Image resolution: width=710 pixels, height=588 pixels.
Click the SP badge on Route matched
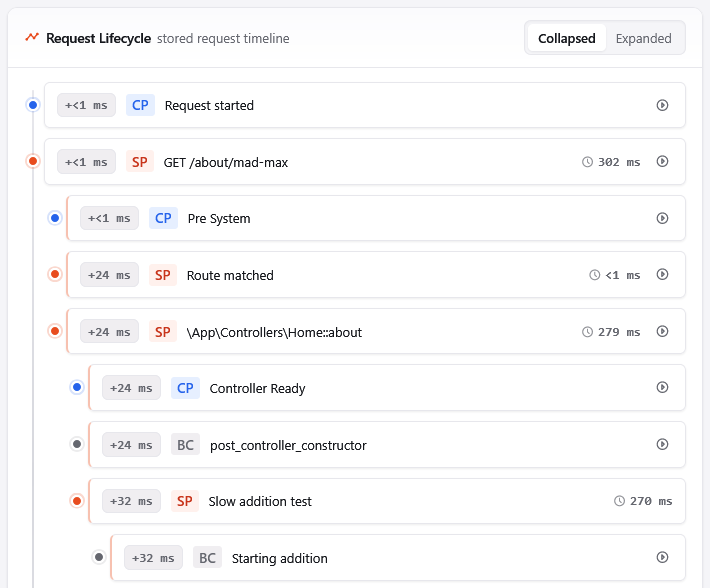[163, 275]
